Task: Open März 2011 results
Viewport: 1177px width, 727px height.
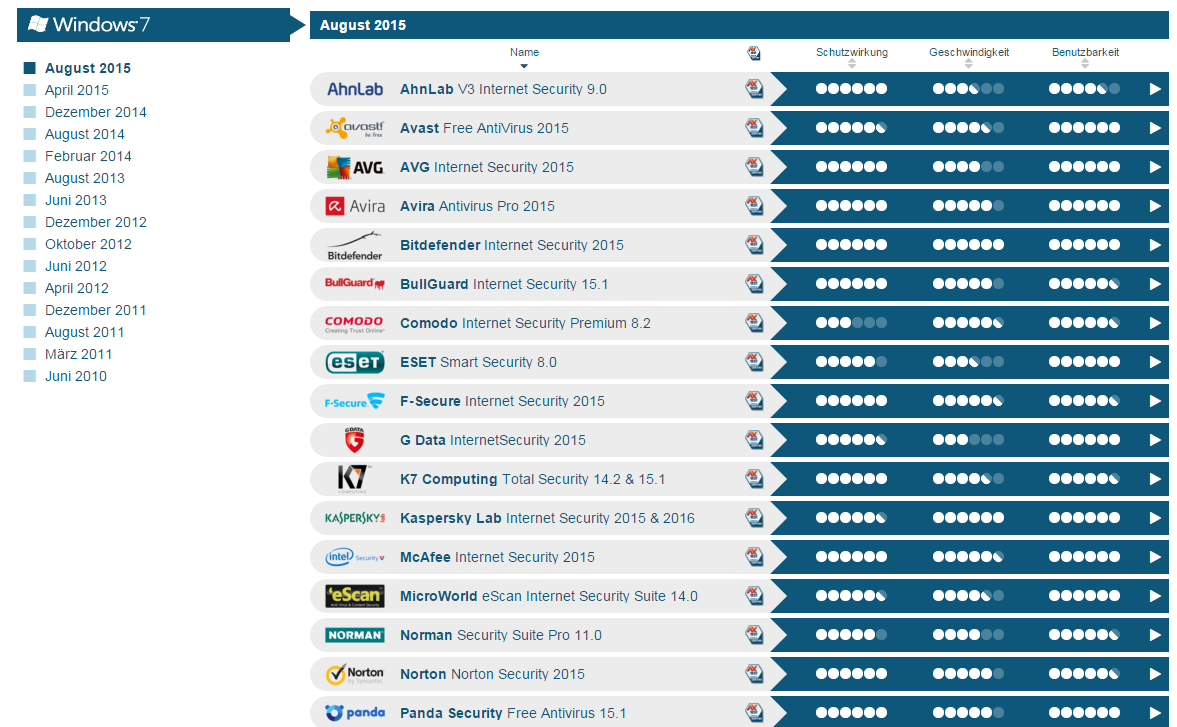Action: [78, 354]
